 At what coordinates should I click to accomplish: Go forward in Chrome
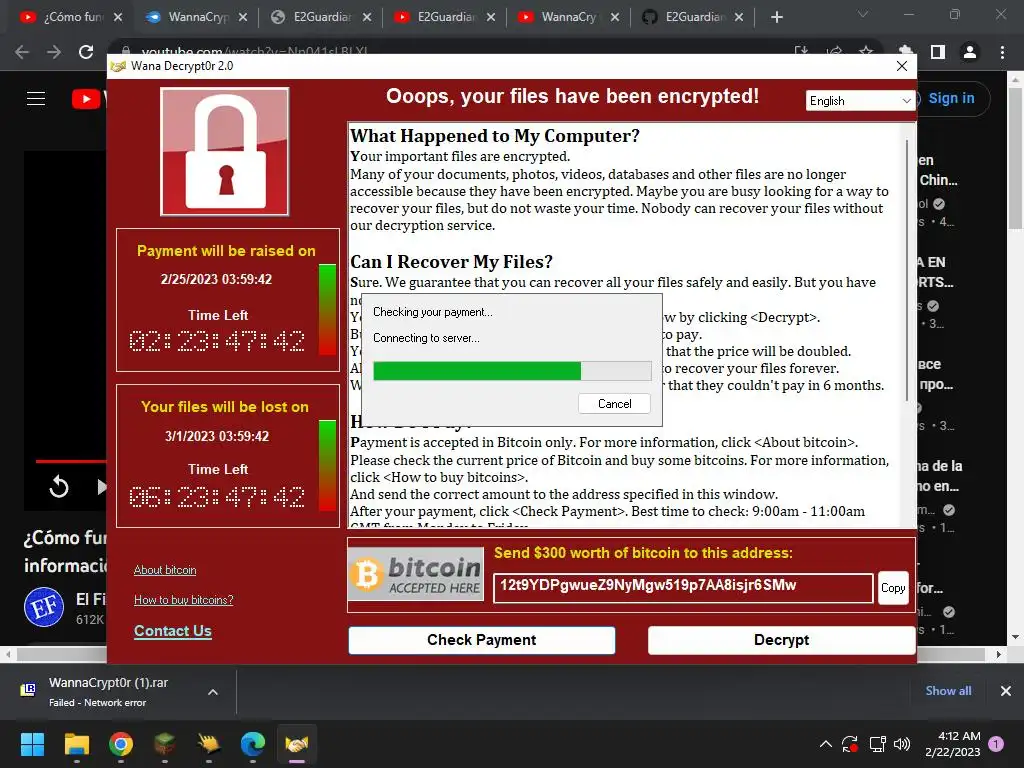[x=54, y=52]
